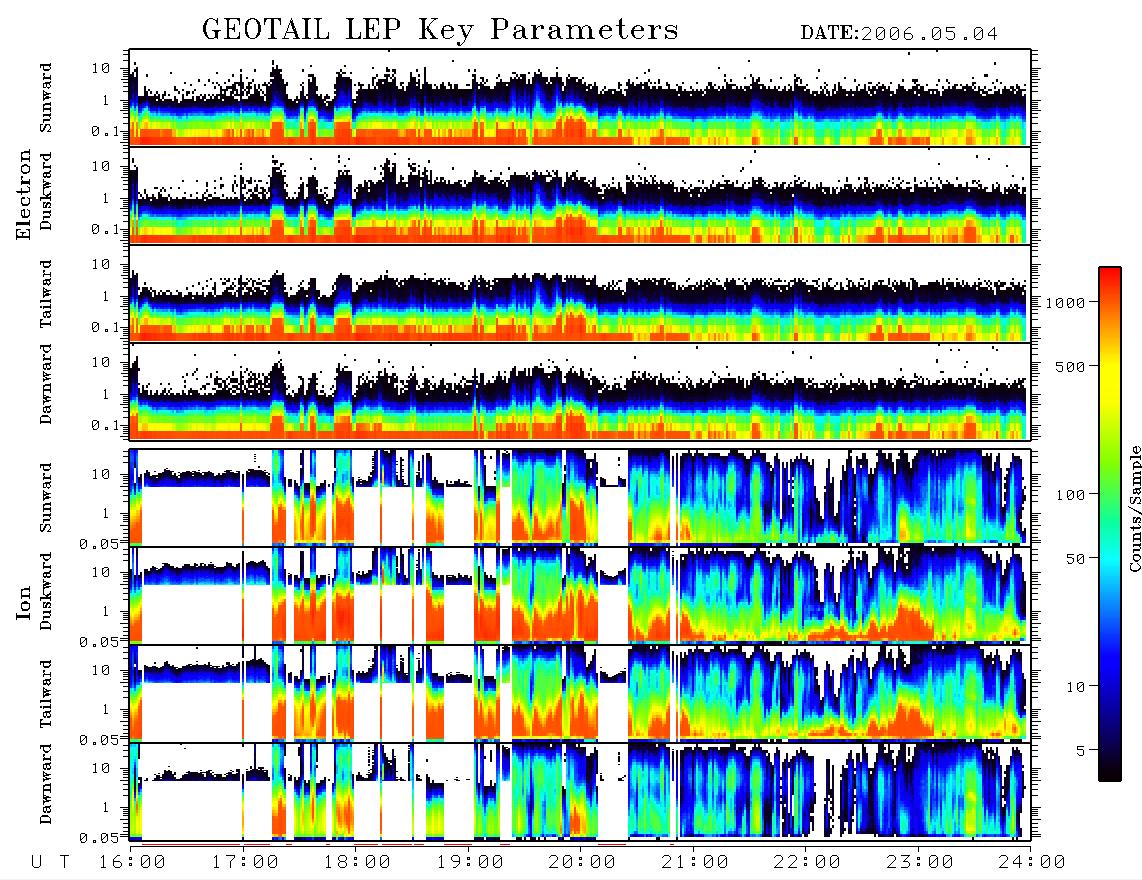This screenshot has width=1142, height=880.
Task: Click inside the Ion Sunward spectrogram panel
Action: pos(580,497)
